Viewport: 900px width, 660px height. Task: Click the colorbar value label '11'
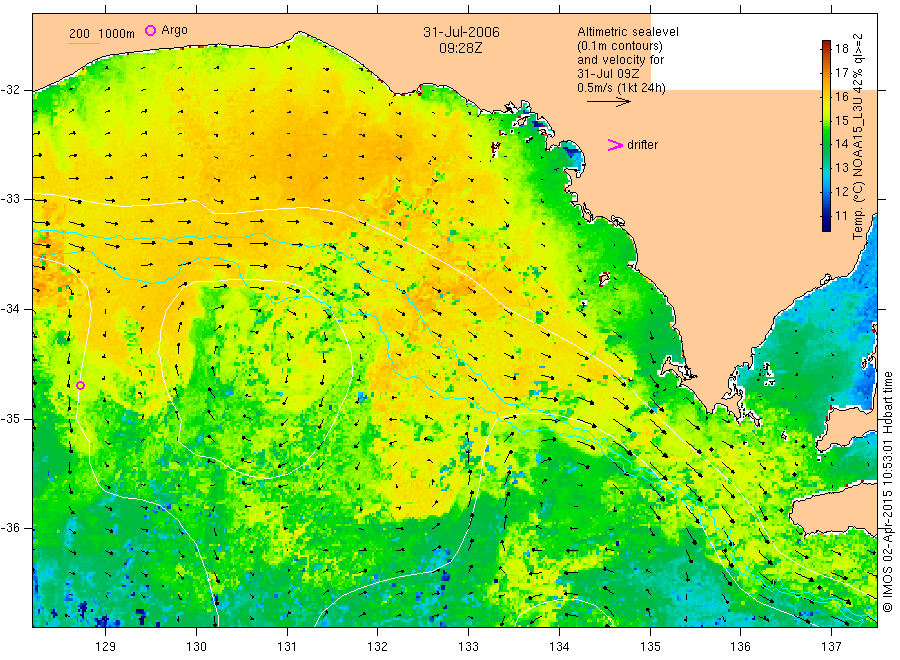pyautogui.click(x=841, y=216)
